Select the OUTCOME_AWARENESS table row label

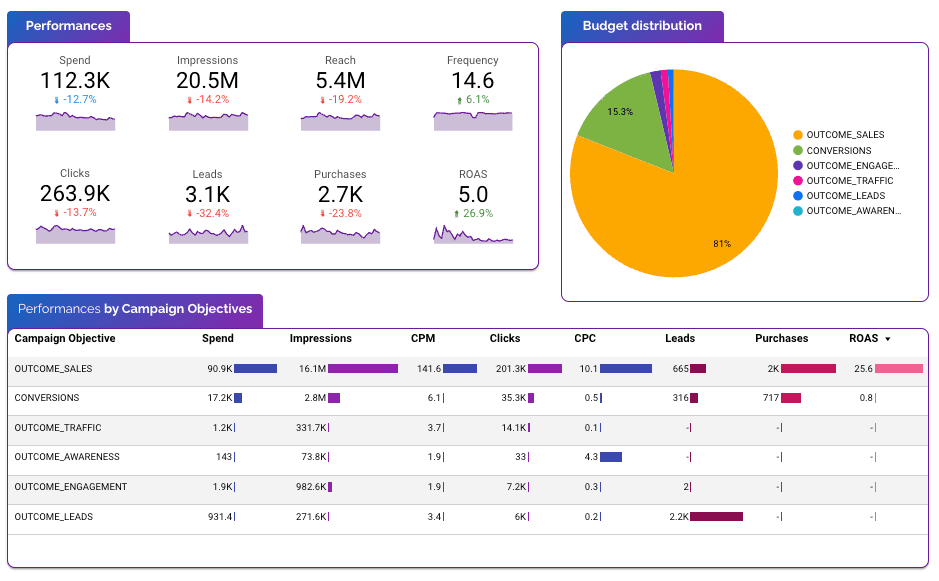coord(67,456)
